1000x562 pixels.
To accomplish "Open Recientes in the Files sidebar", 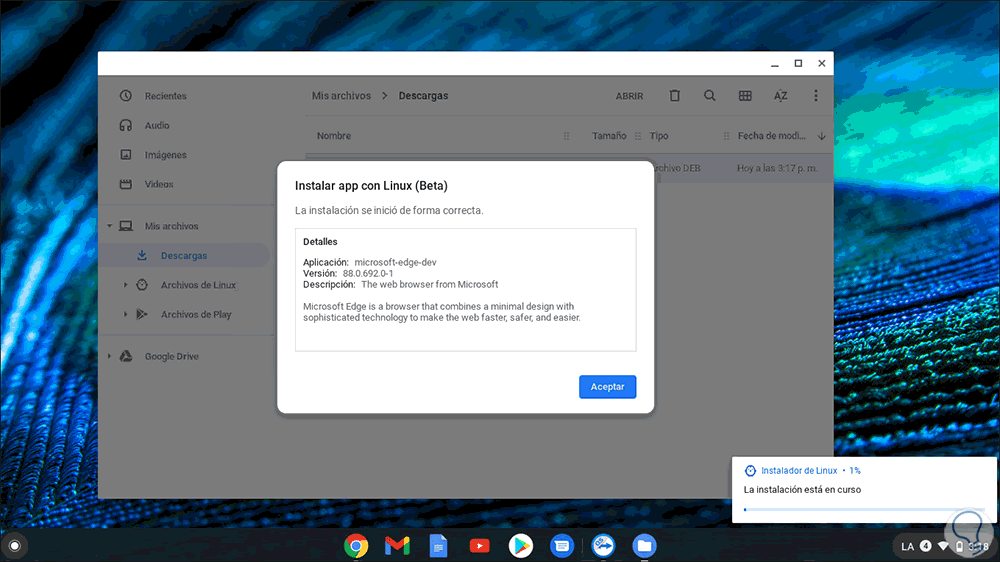I will point(165,96).
